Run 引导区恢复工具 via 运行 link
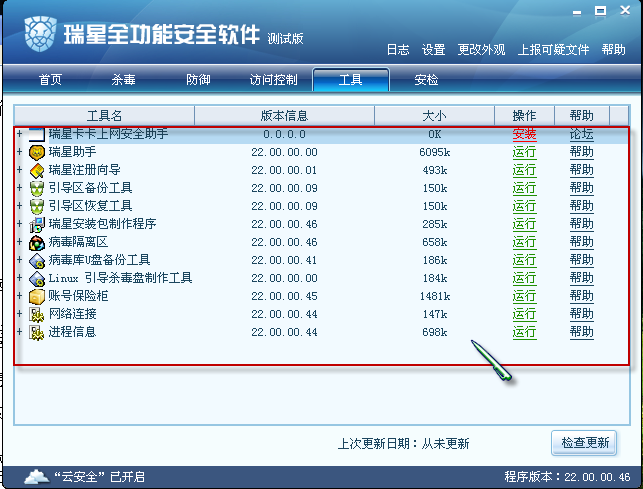 click(x=524, y=206)
